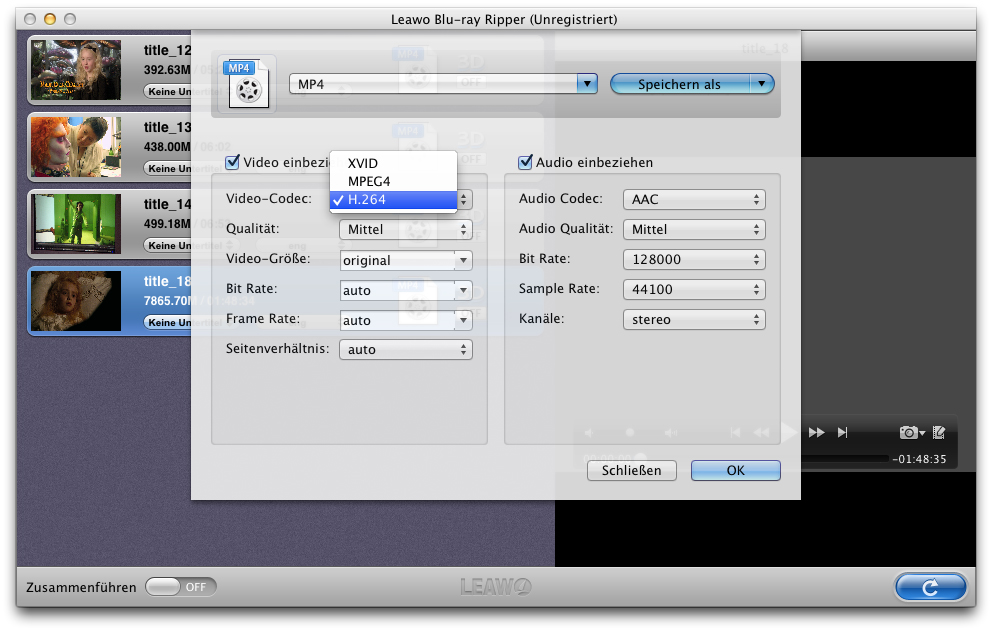
Task: Skip to next chapter in player
Action: tap(842, 432)
